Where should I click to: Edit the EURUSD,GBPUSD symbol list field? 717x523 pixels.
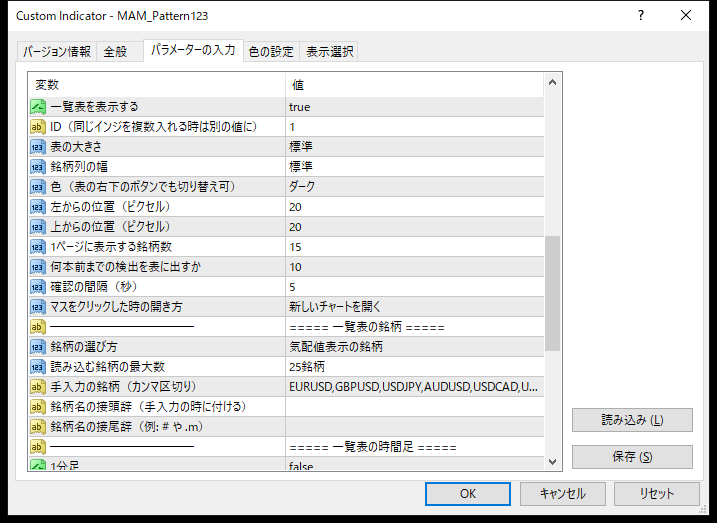coord(415,387)
